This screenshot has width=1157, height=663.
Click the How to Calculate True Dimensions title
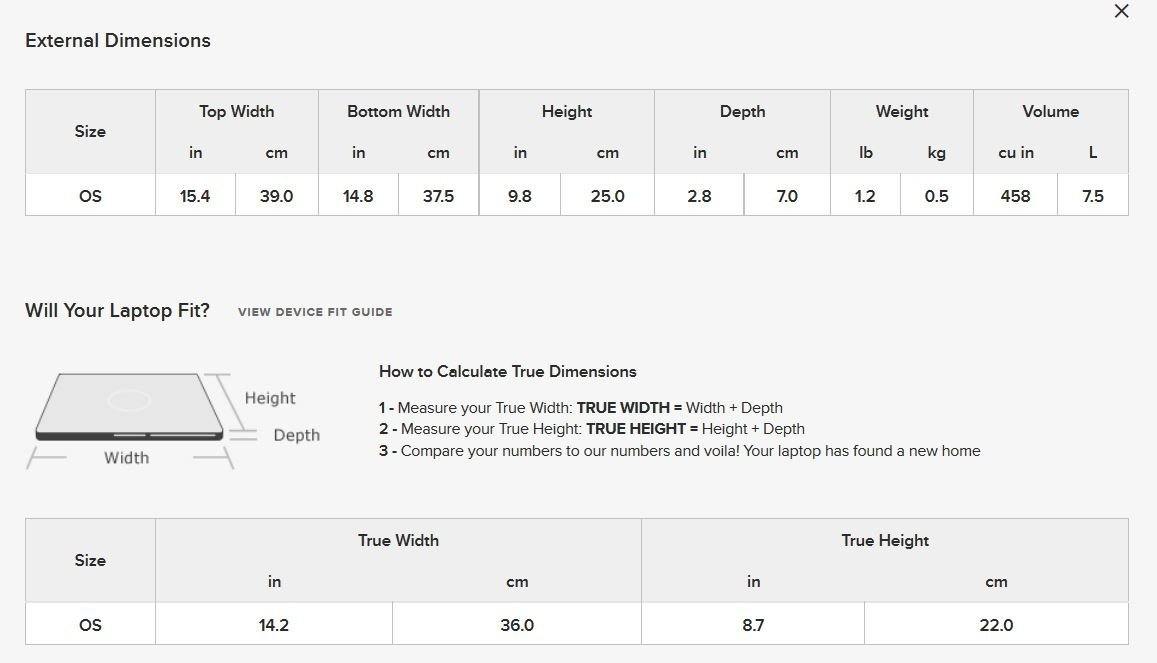tap(508, 372)
